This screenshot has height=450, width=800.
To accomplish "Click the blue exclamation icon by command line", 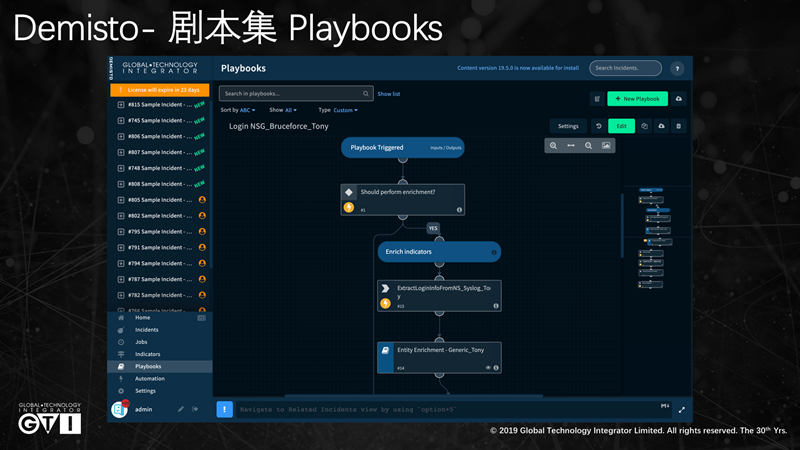I will tap(224, 409).
